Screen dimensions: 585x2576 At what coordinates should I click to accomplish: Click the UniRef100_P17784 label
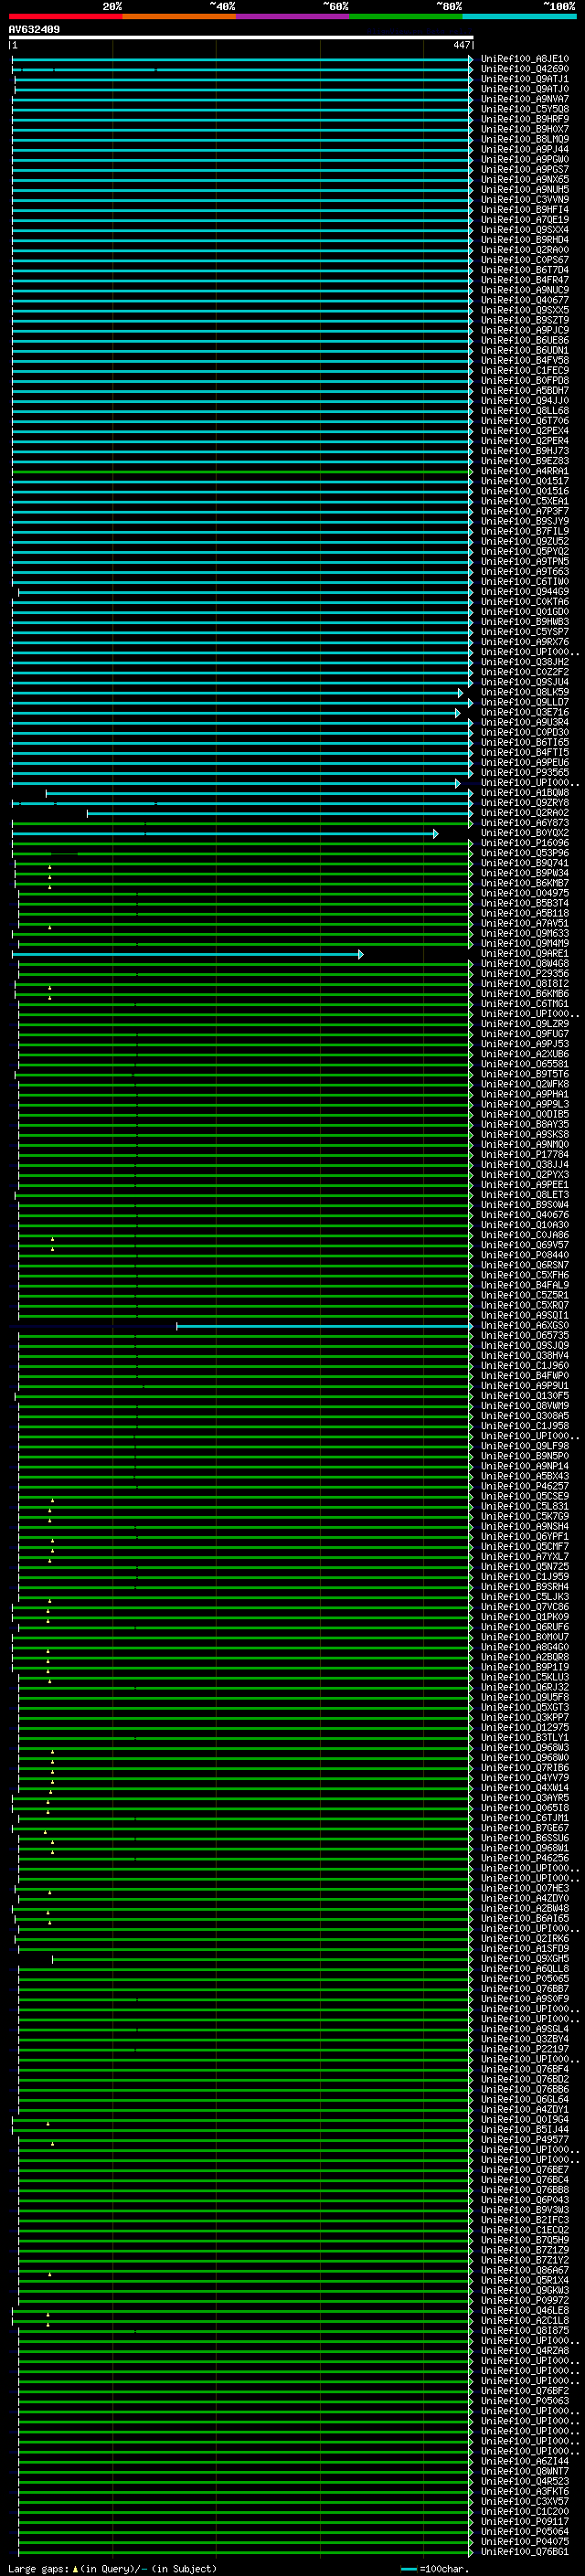coord(524,1155)
